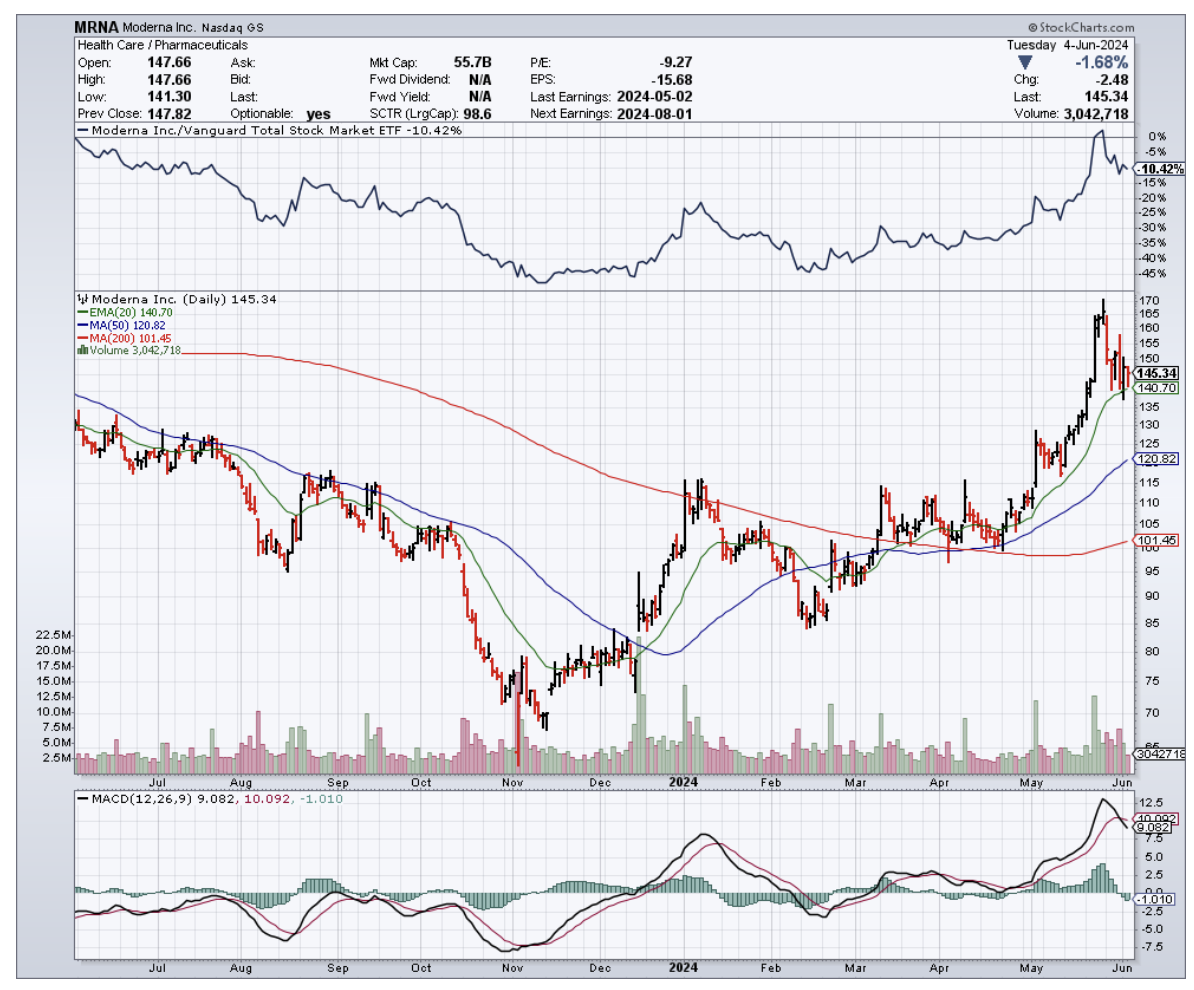Click the -10.42% relative strength axis tag
The height and width of the screenshot is (990, 1194).
(1161, 168)
